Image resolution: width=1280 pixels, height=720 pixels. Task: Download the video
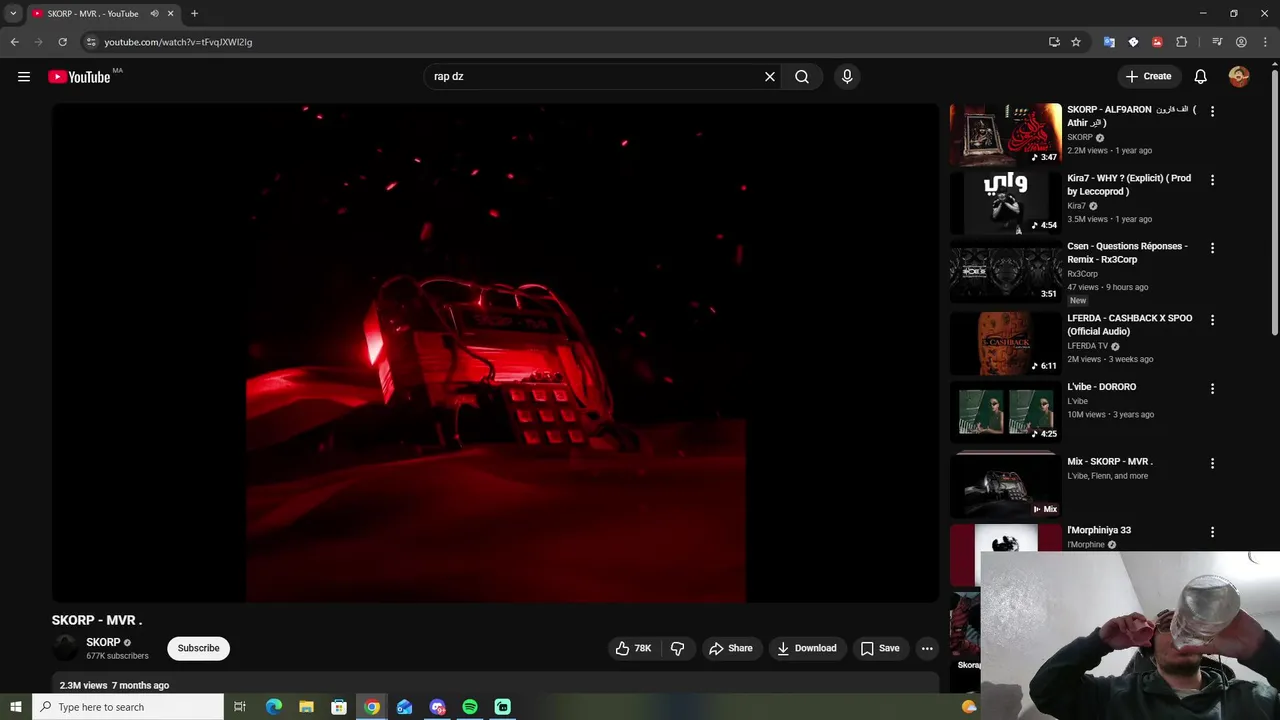pos(807,648)
